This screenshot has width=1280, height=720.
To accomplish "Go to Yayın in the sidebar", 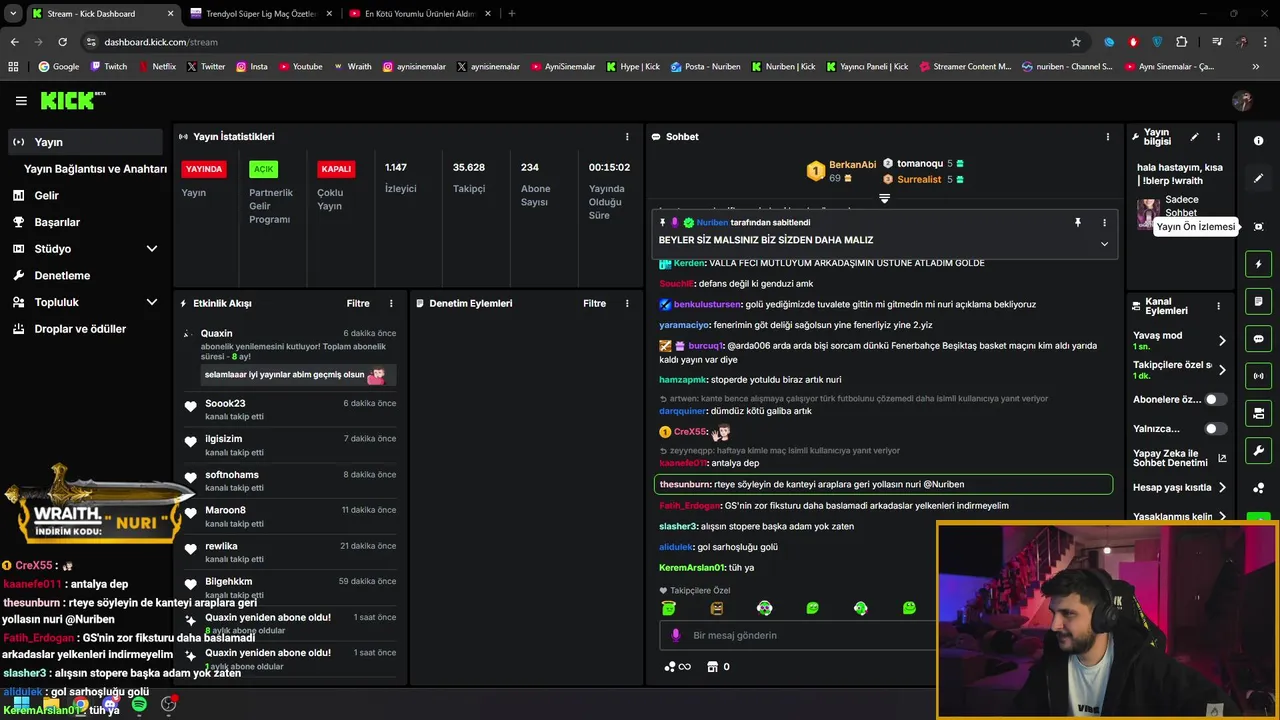I will pos(85,142).
